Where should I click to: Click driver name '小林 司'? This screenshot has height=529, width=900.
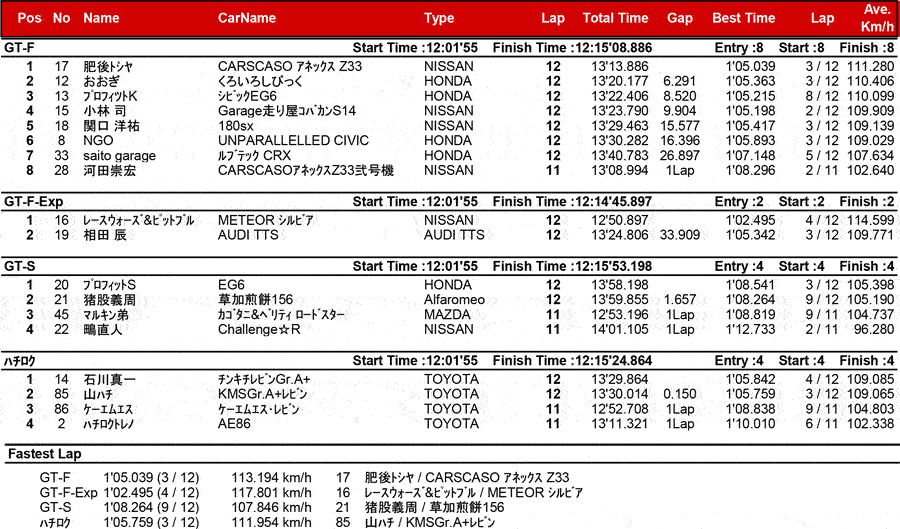click(104, 111)
